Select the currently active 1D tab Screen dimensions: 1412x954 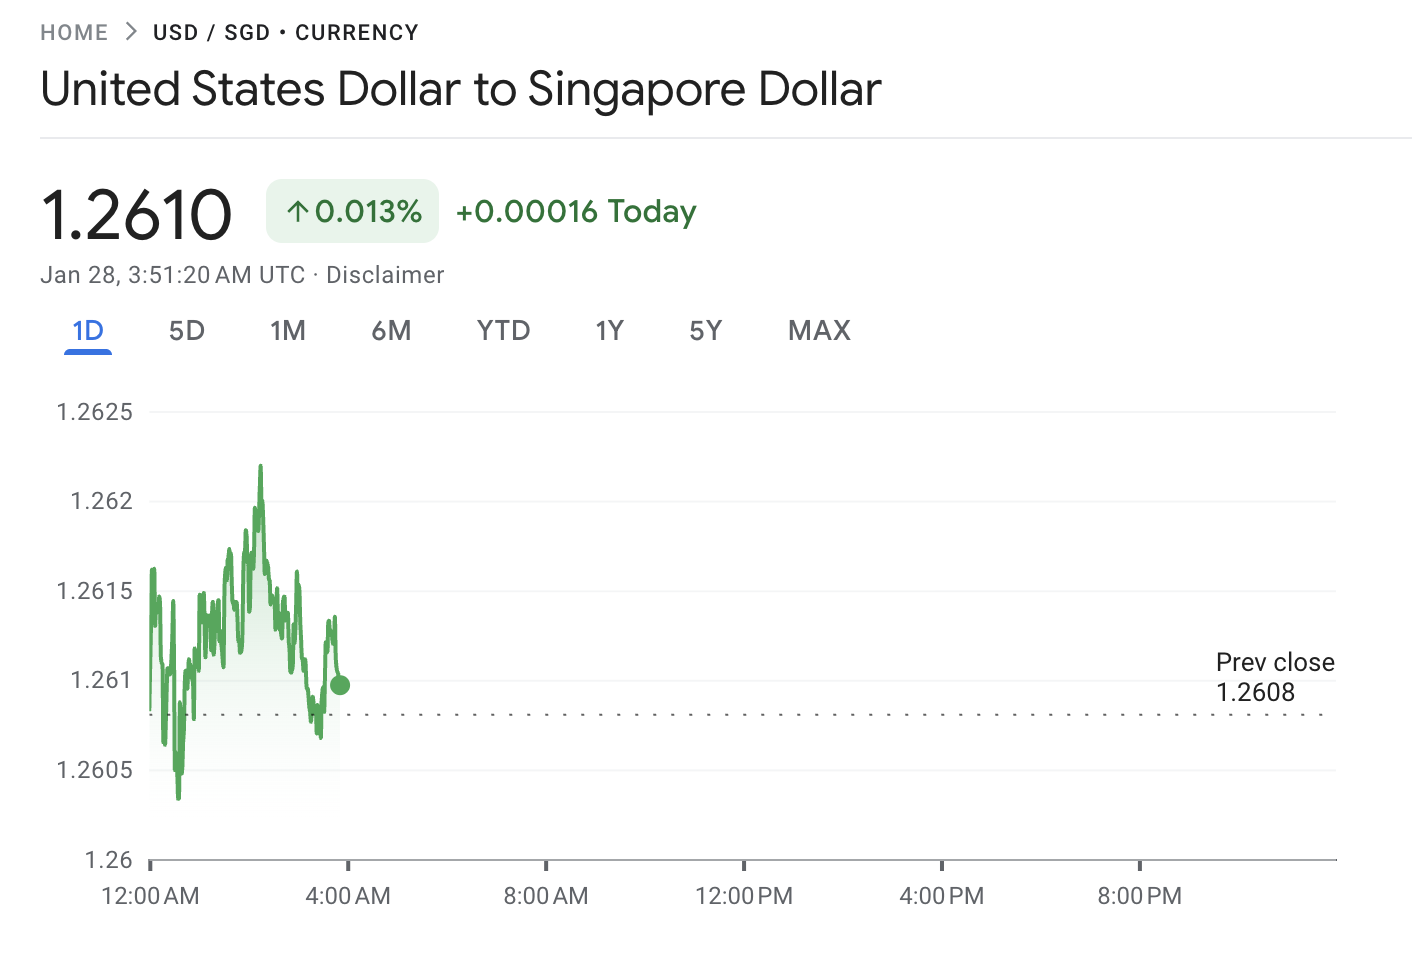coord(87,330)
